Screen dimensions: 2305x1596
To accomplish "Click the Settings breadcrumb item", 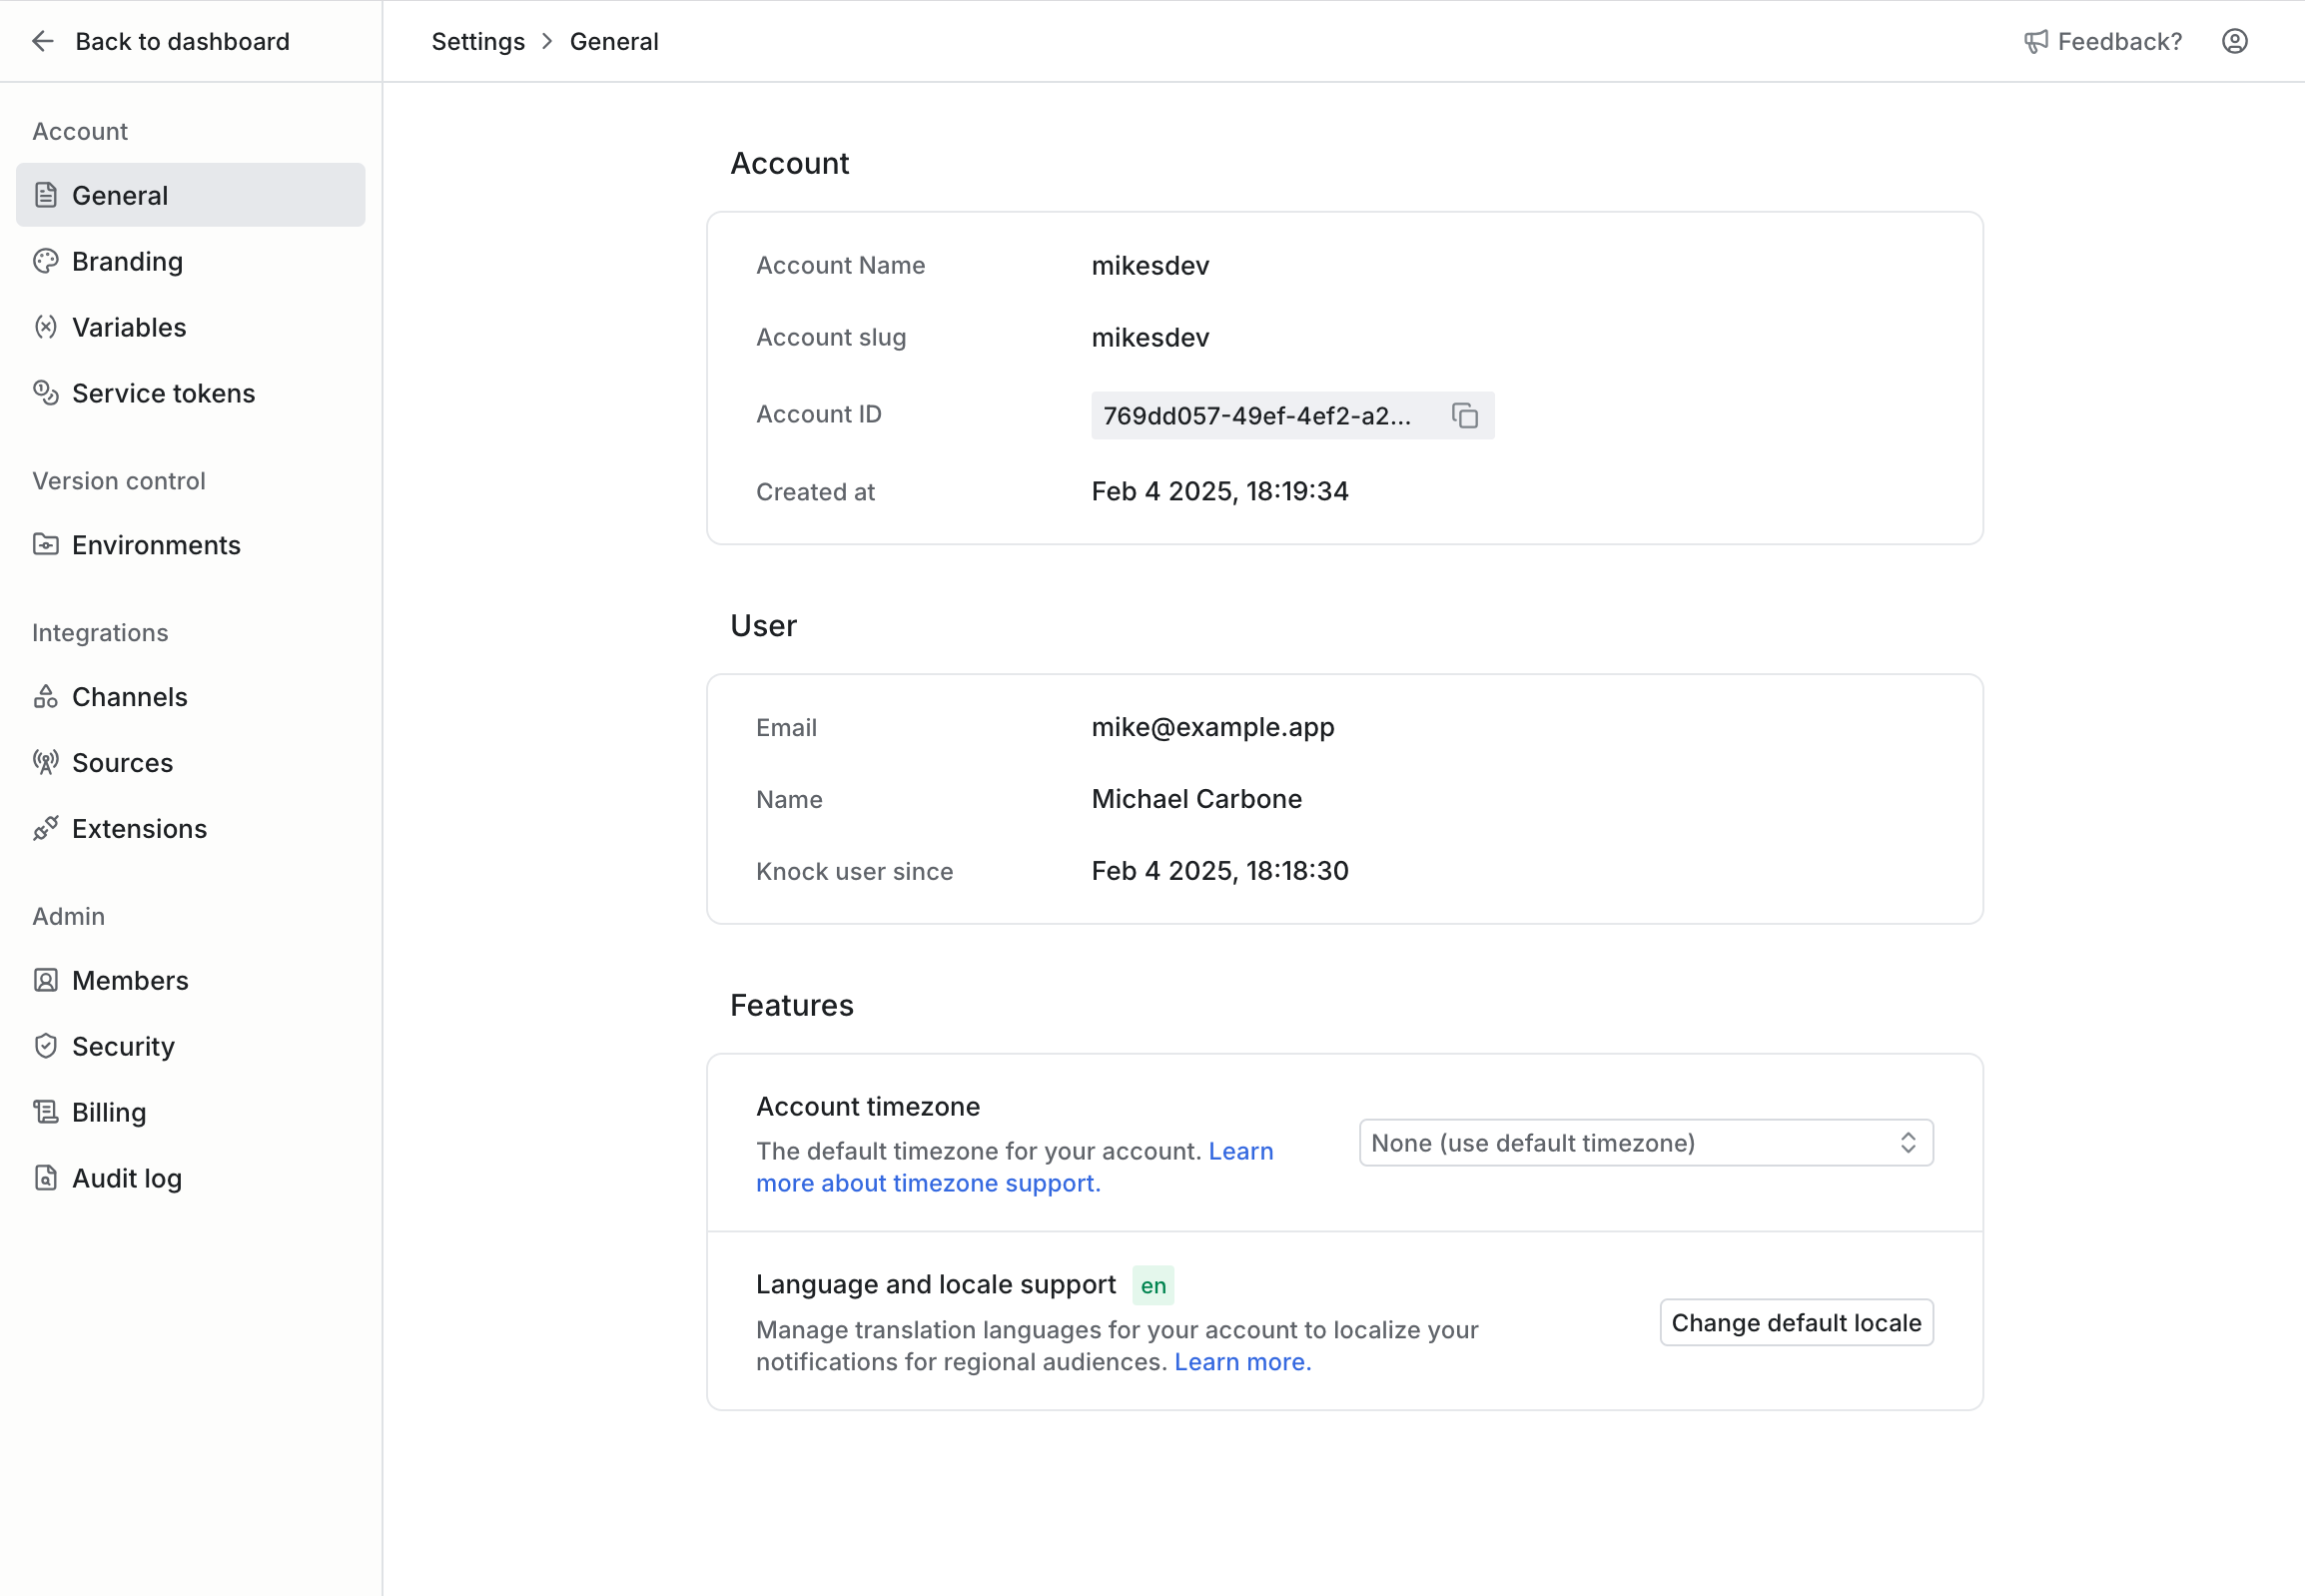I will point(478,41).
